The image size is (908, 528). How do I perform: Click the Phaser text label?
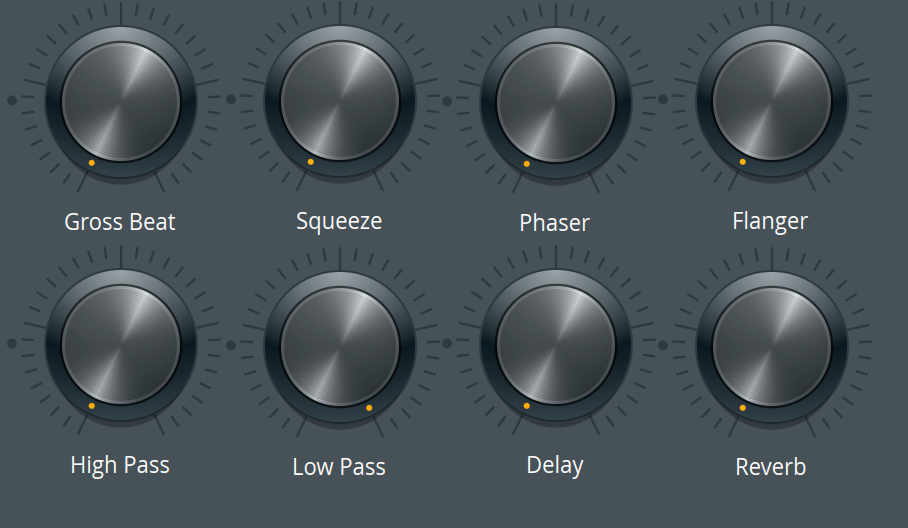[x=555, y=223]
